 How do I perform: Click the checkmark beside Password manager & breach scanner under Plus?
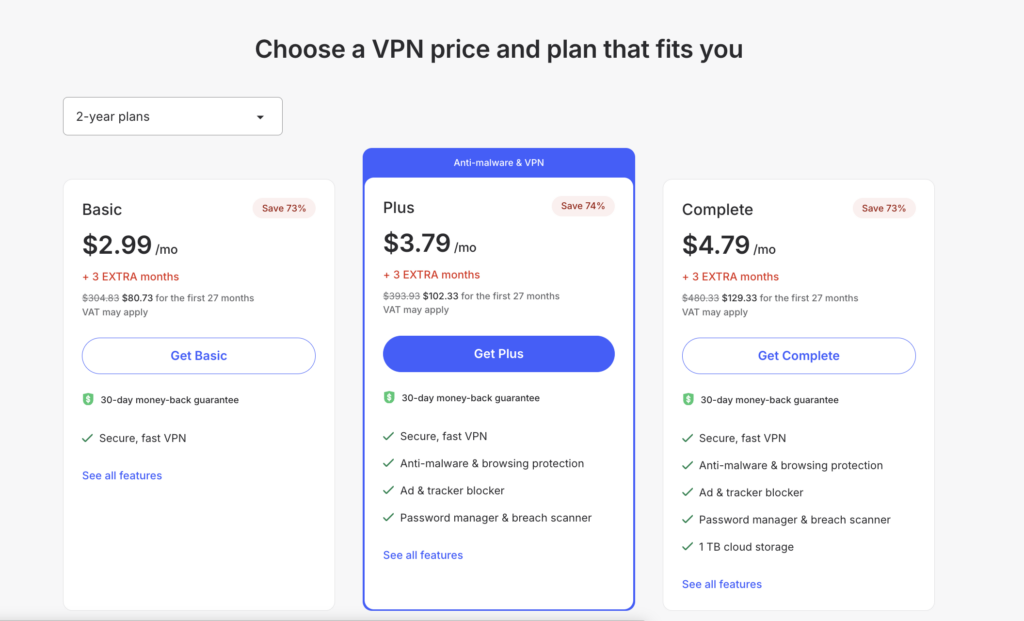click(388, 518)
